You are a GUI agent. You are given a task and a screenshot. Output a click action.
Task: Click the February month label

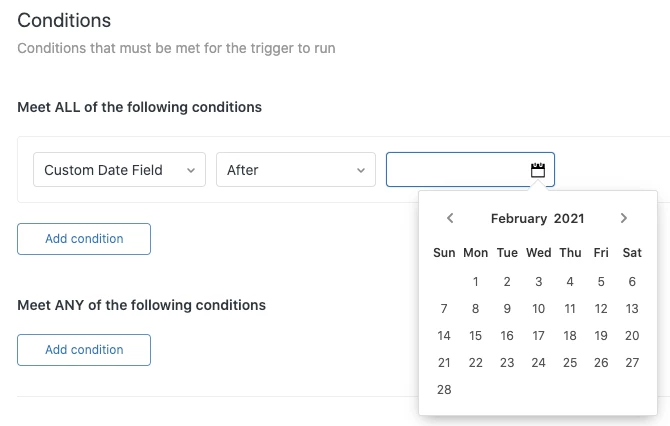(518, 218)
